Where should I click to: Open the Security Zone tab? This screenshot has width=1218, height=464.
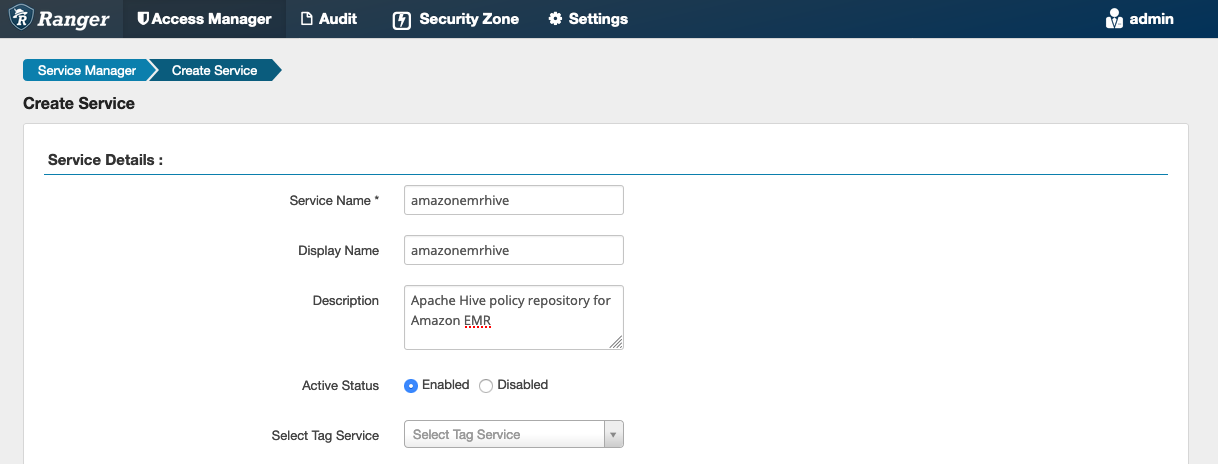pos(456,19)
